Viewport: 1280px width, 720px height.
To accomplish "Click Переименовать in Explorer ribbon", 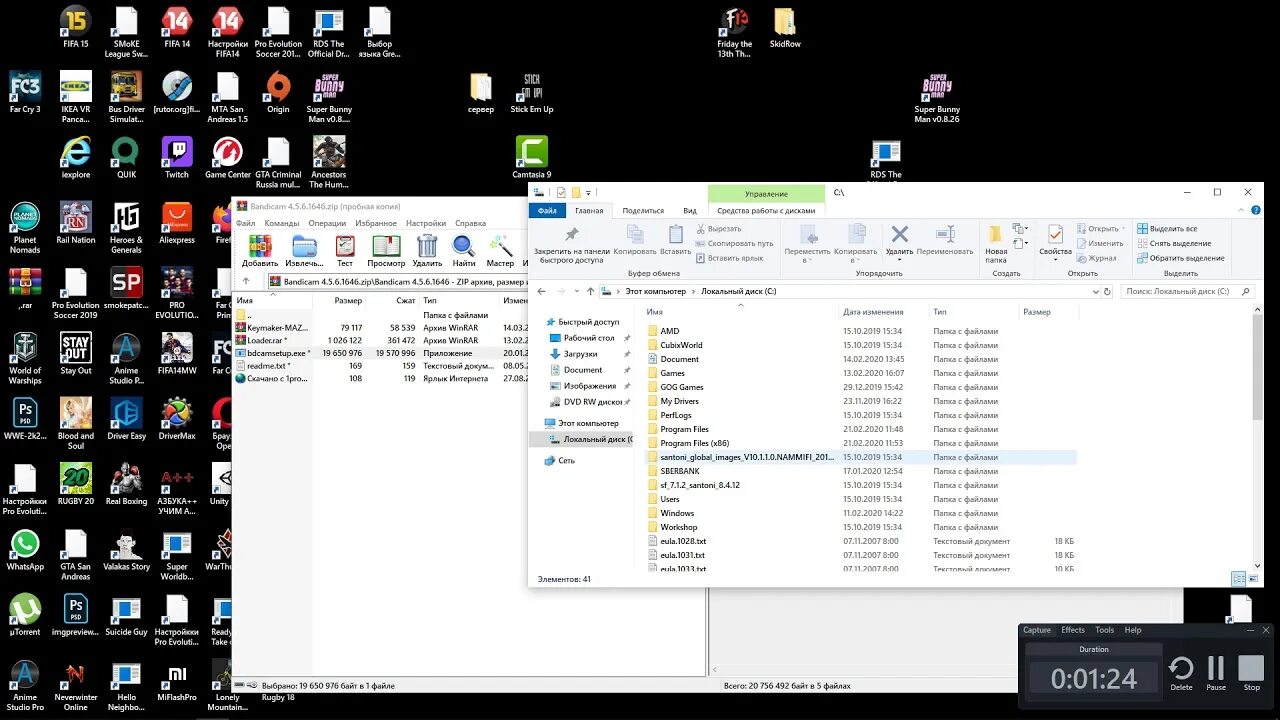I will click(x=945, y=239).
